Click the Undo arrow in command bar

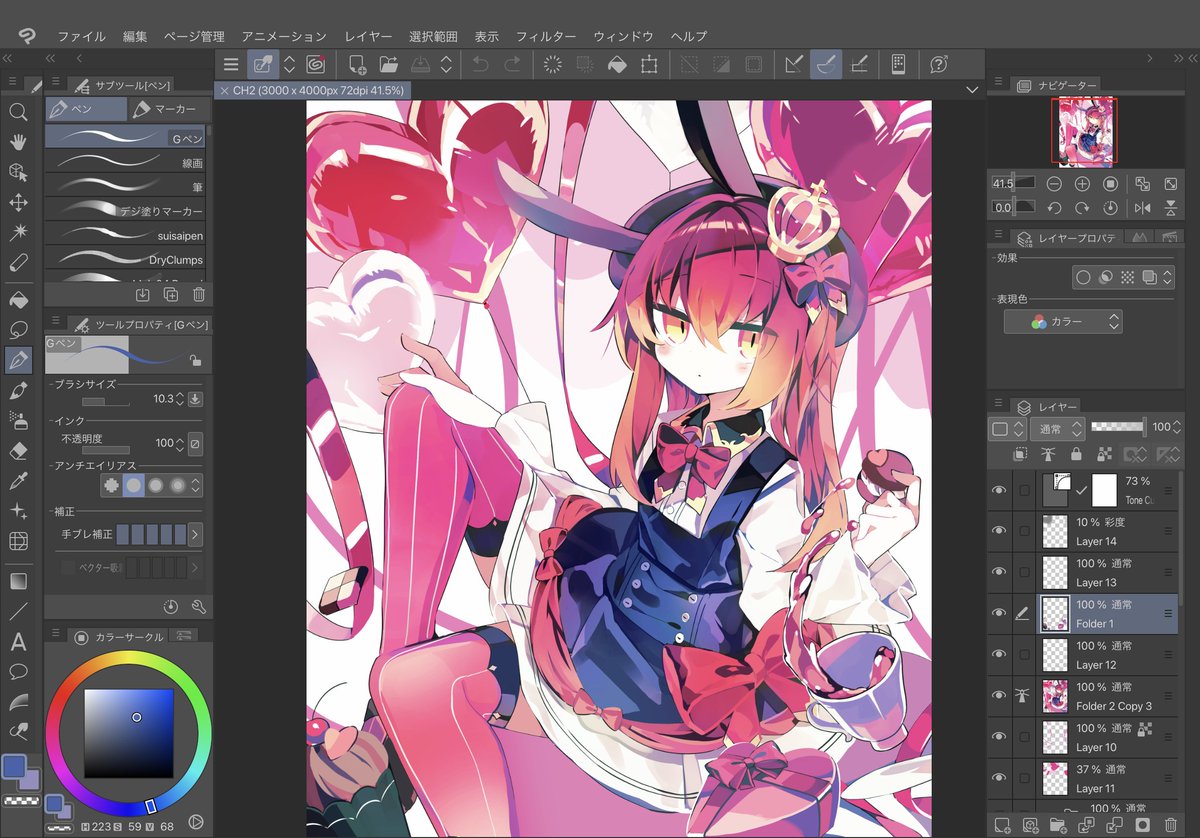(480, 64)
